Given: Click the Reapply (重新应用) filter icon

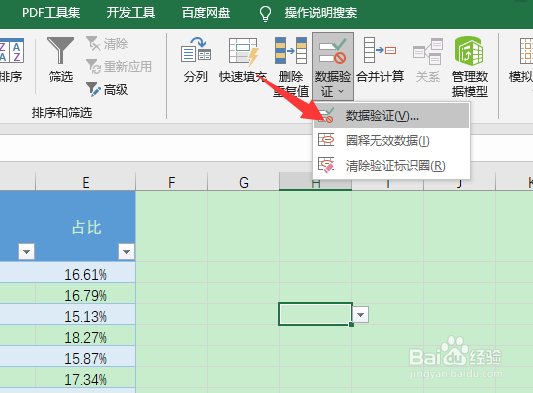Looking at the screenshot, I should [x=93, y=67].
